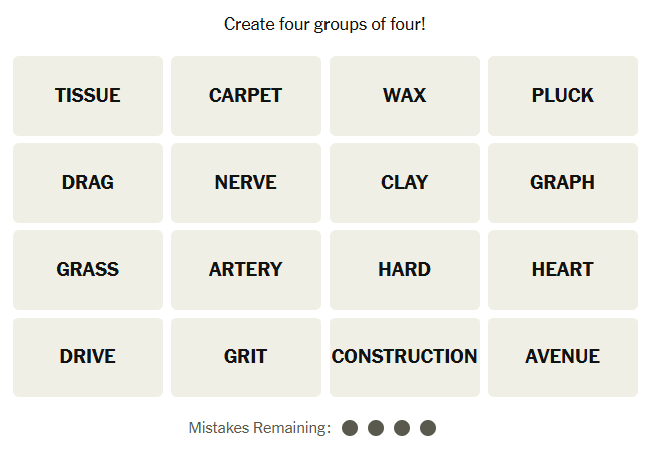
Task: Choose the ARTERY tile
Action: (246, 270)
